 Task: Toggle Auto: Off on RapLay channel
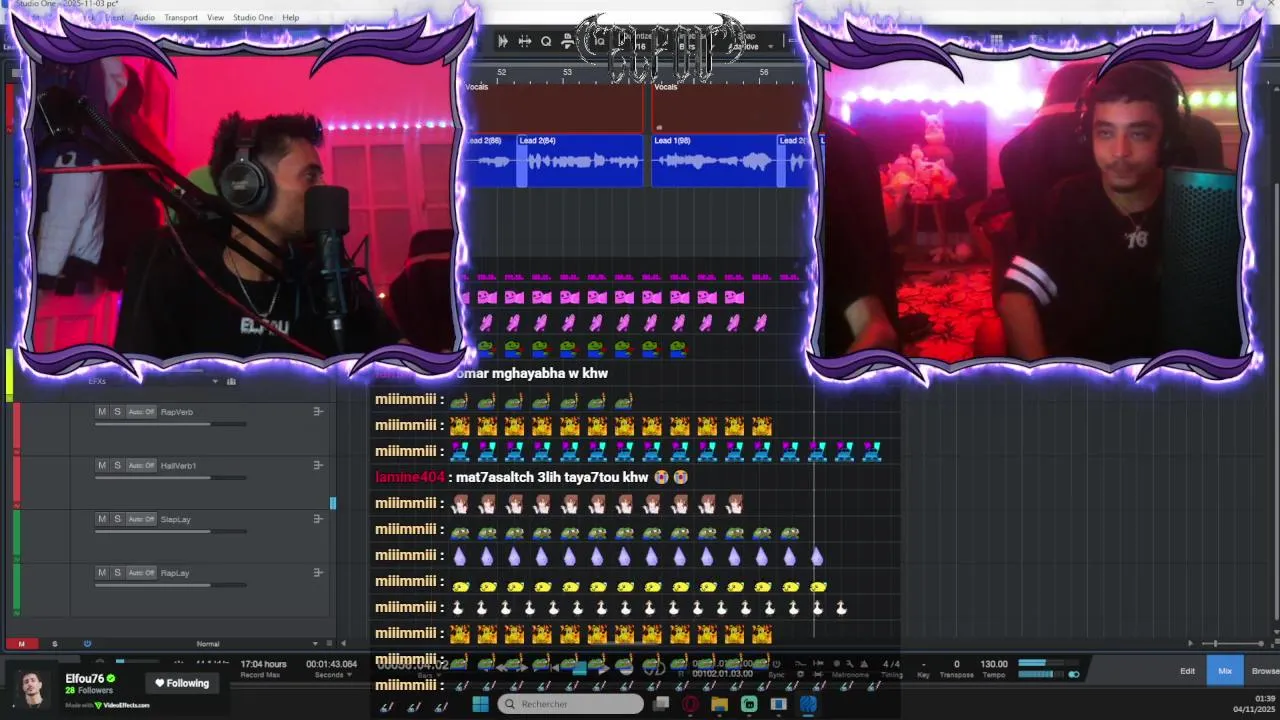(x=142, y=573)
